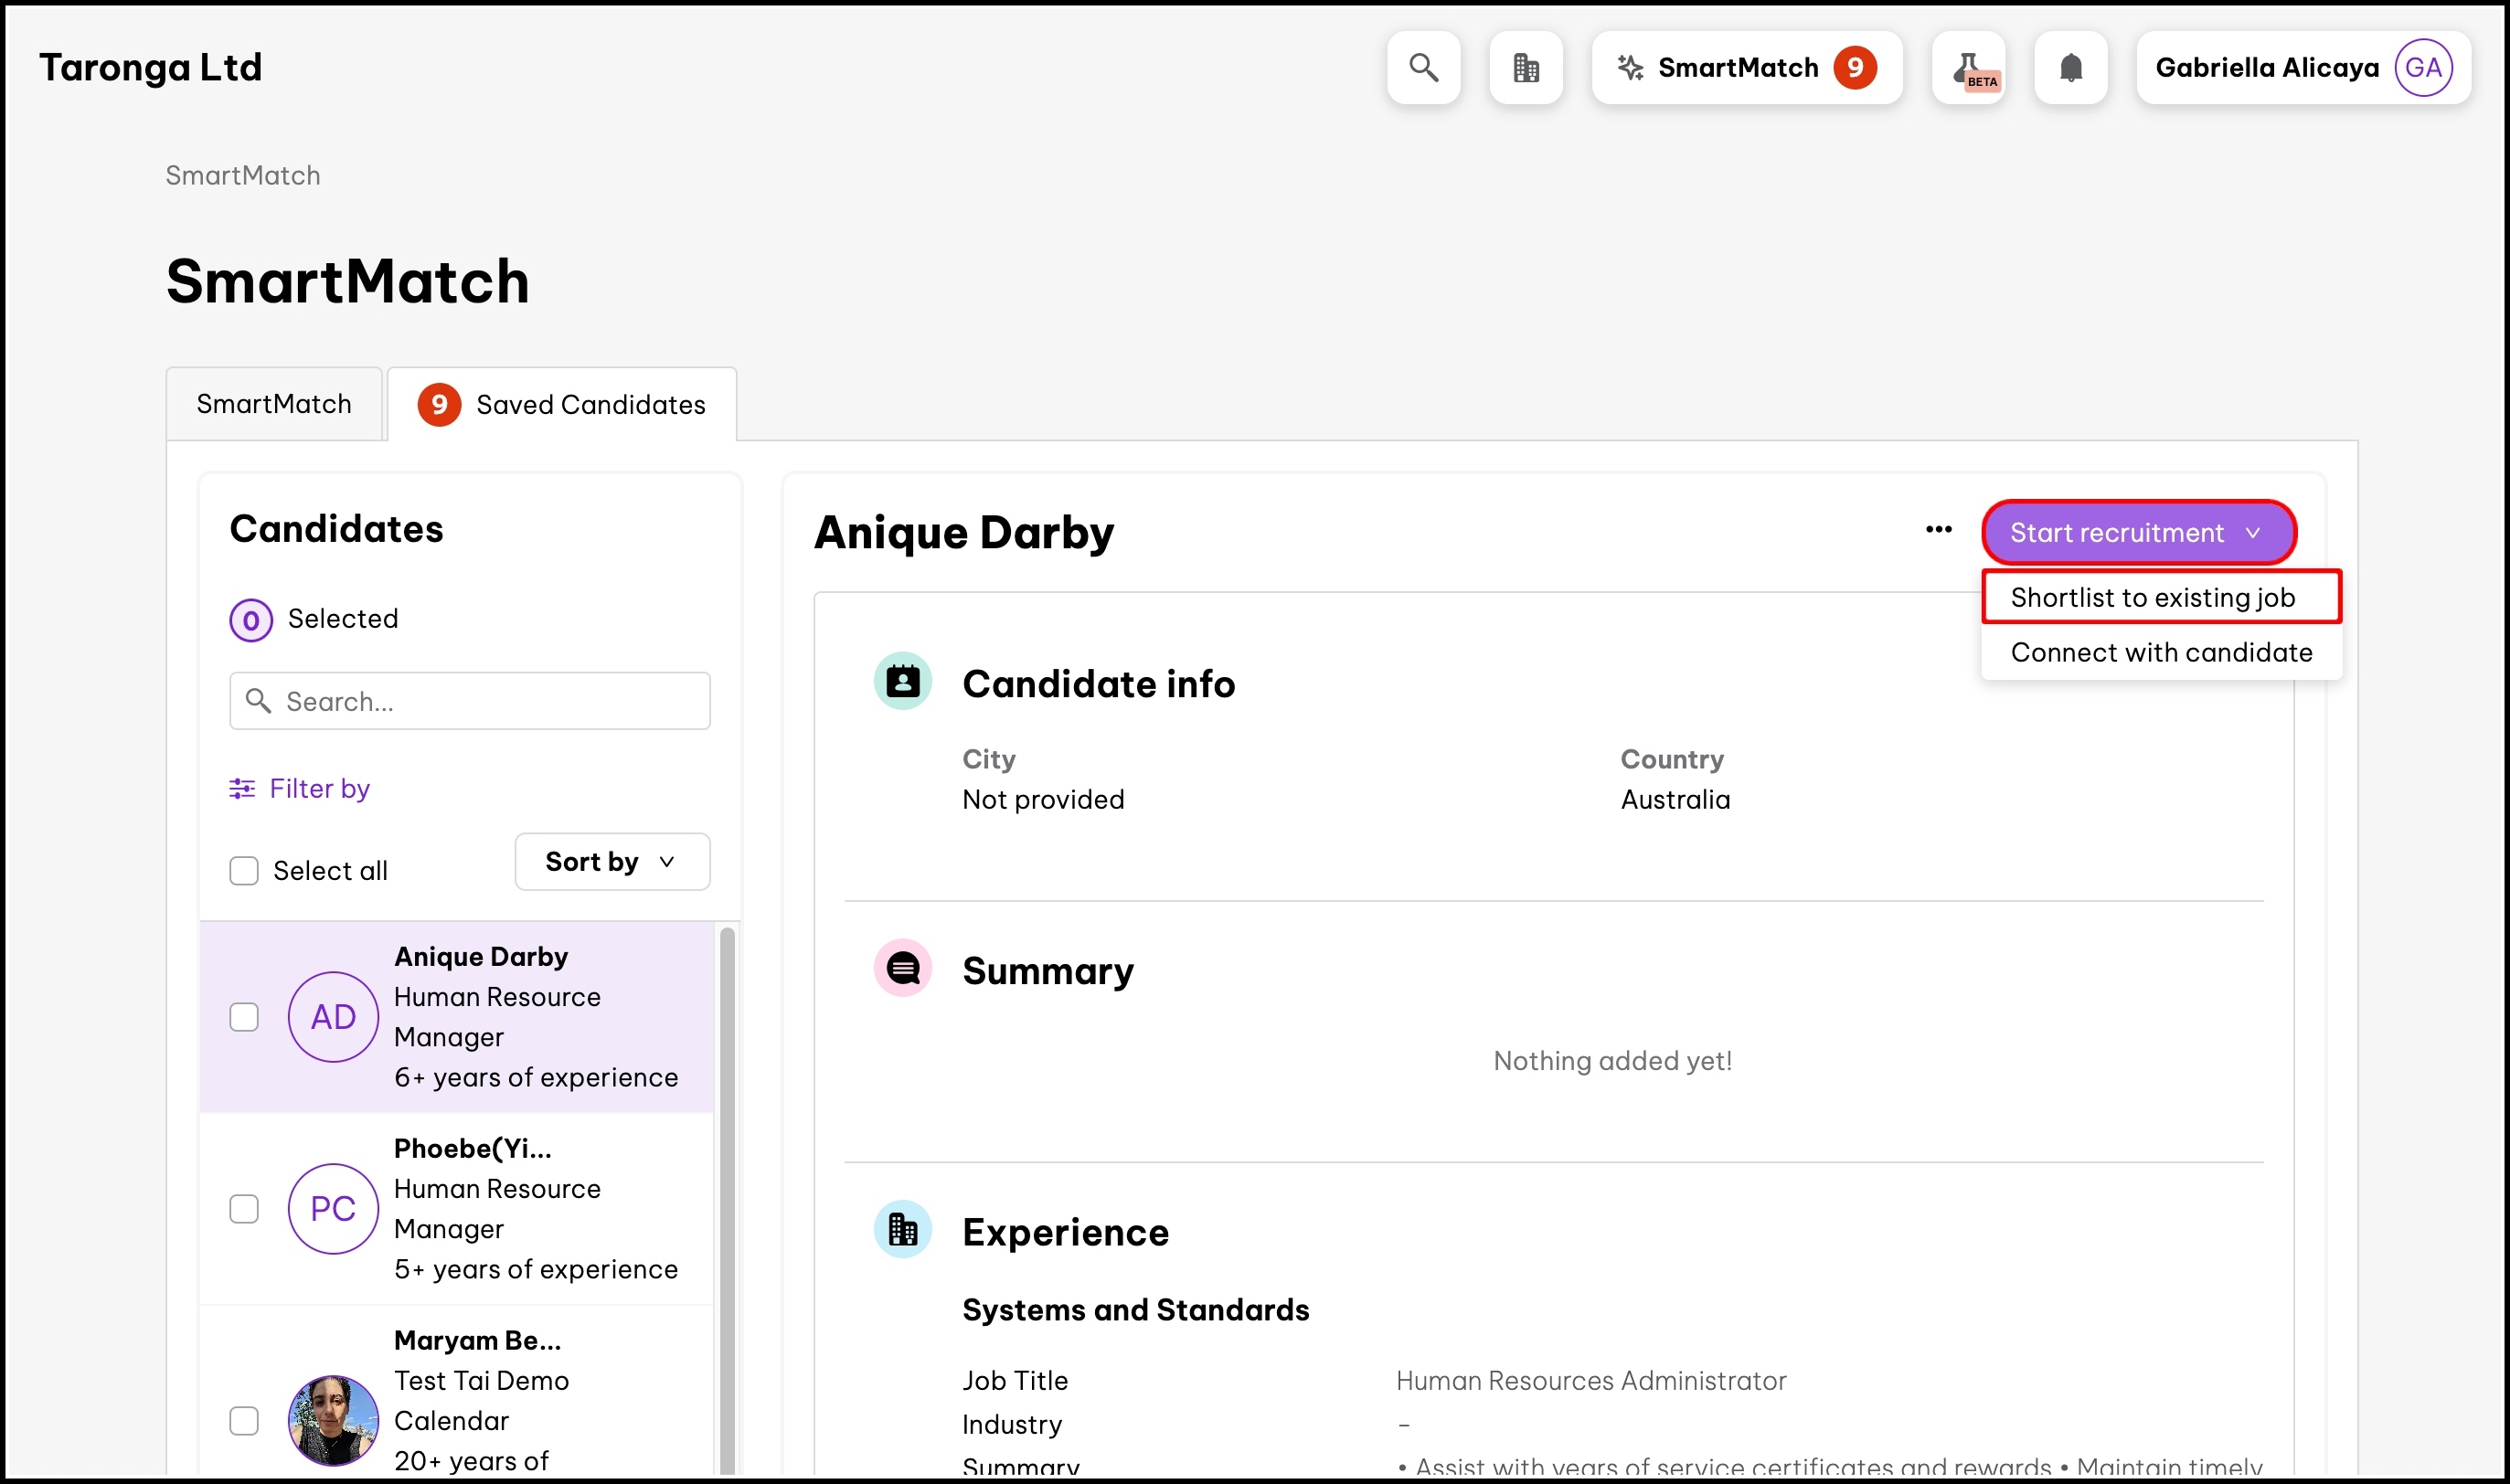Screen dimensions: 2510x1484
Task: Click 'Nothing added yet!' text
Action: pyautogui.click(x=1612, y=1061)
